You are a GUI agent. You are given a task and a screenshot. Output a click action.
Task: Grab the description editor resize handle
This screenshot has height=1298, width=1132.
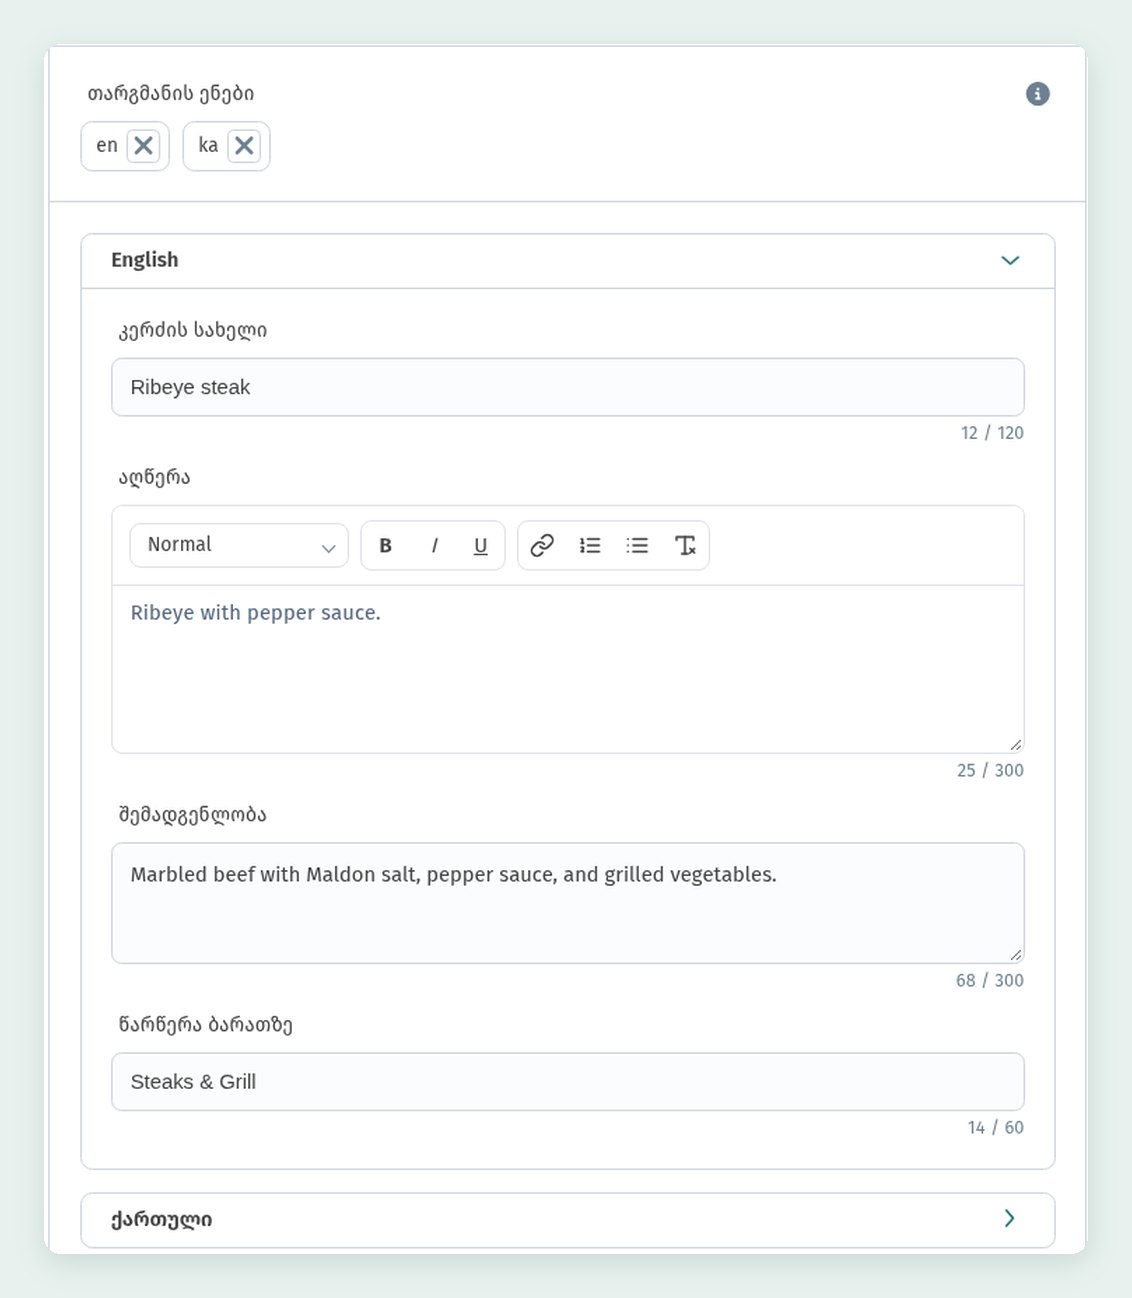pos(1016,744)
